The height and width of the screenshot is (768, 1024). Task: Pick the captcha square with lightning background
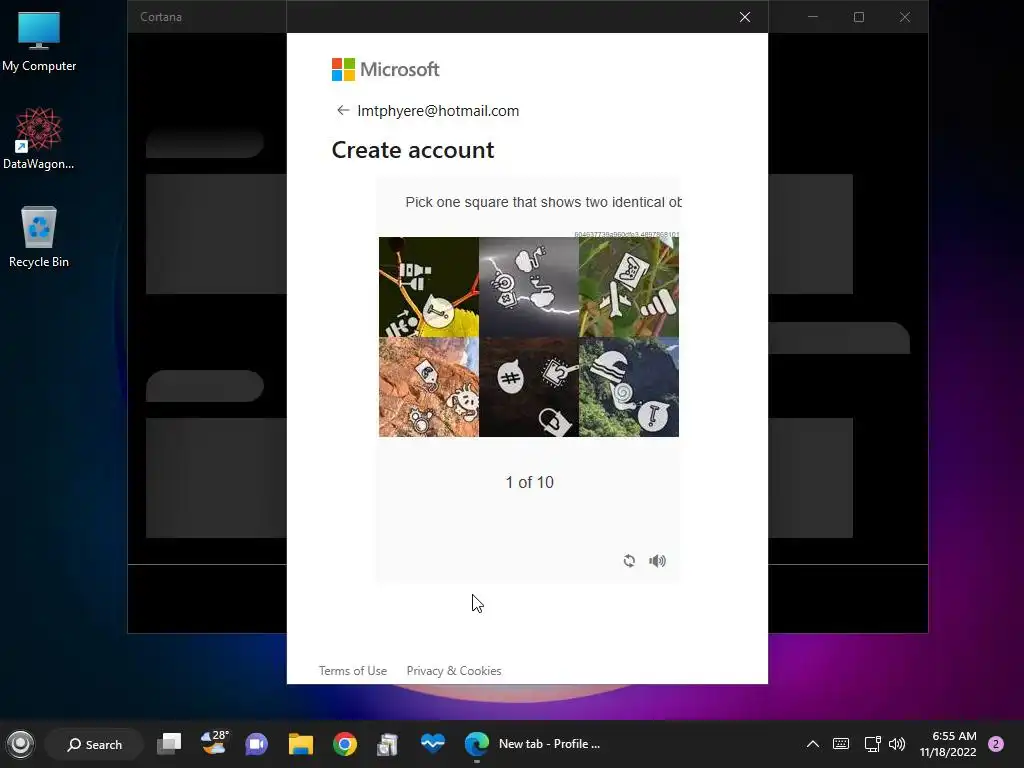529,287
